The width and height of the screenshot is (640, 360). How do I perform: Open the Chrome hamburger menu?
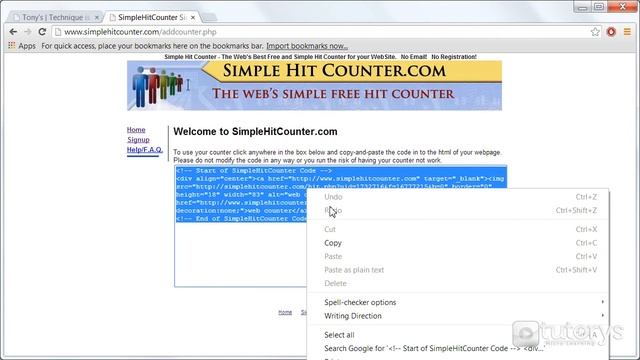click(627, 31)
